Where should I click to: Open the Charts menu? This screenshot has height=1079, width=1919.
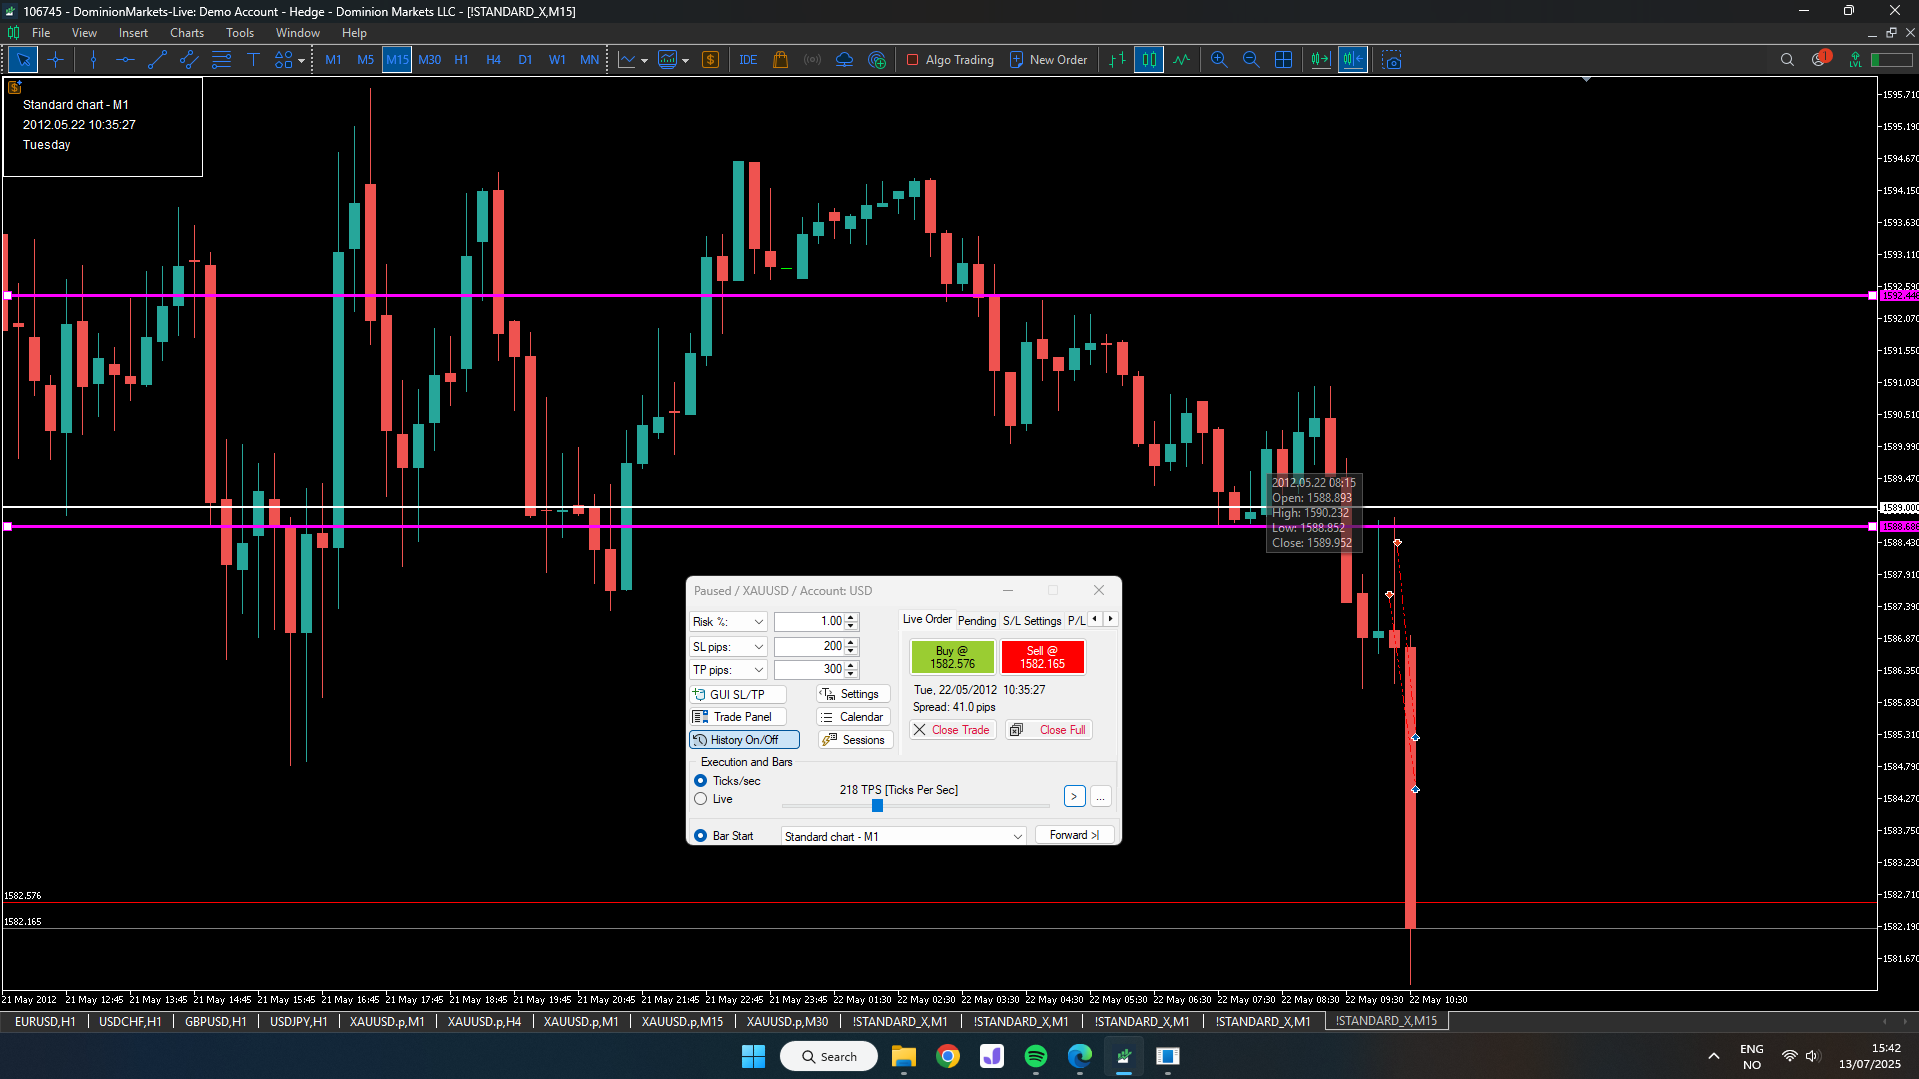(x=187, y=33)
